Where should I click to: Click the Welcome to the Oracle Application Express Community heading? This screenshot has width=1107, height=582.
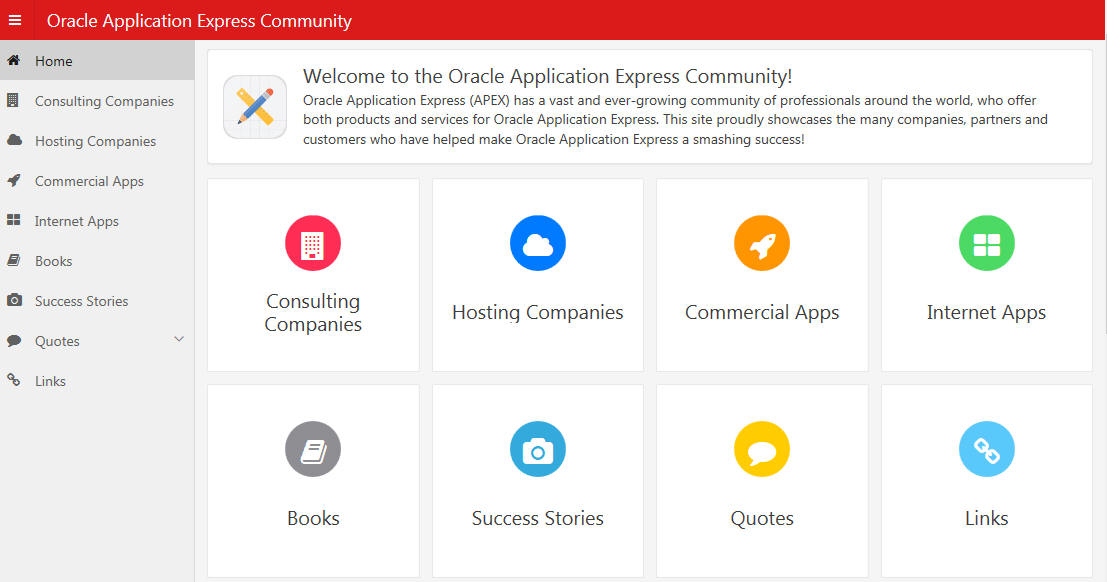[547, 76]
